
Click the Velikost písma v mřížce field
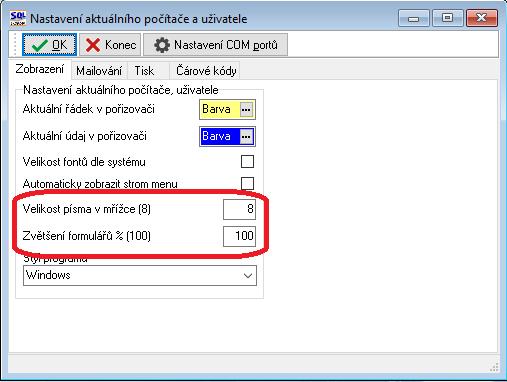239,209
